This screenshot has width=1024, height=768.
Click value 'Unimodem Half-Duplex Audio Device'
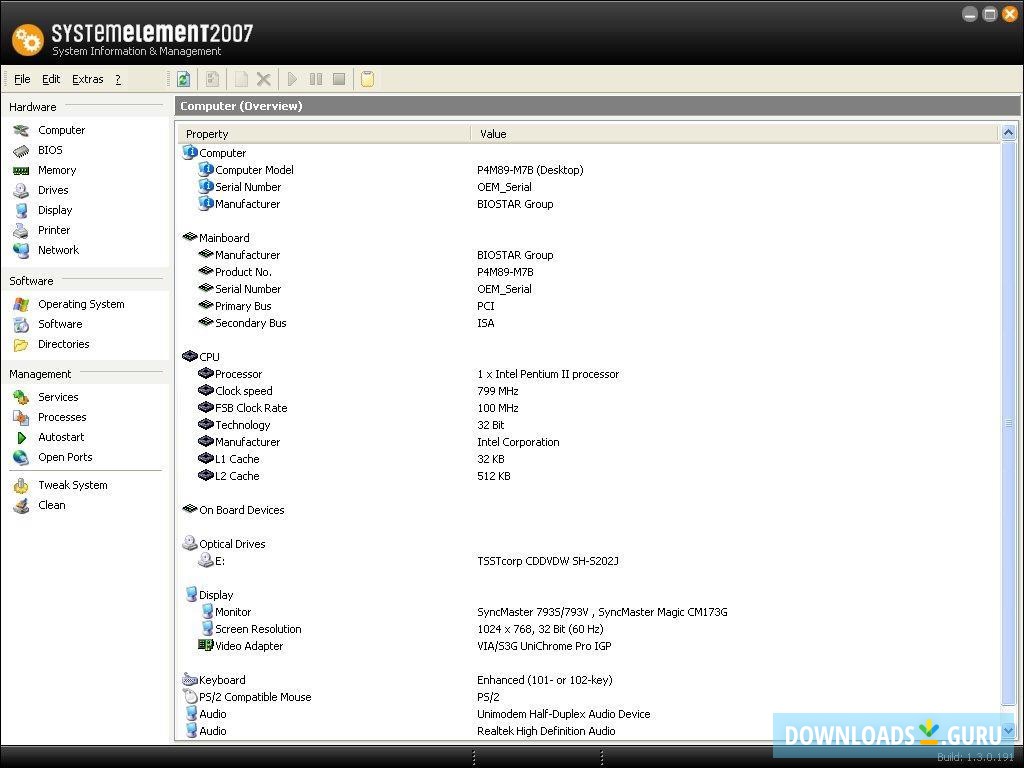[x=564, y=714]
